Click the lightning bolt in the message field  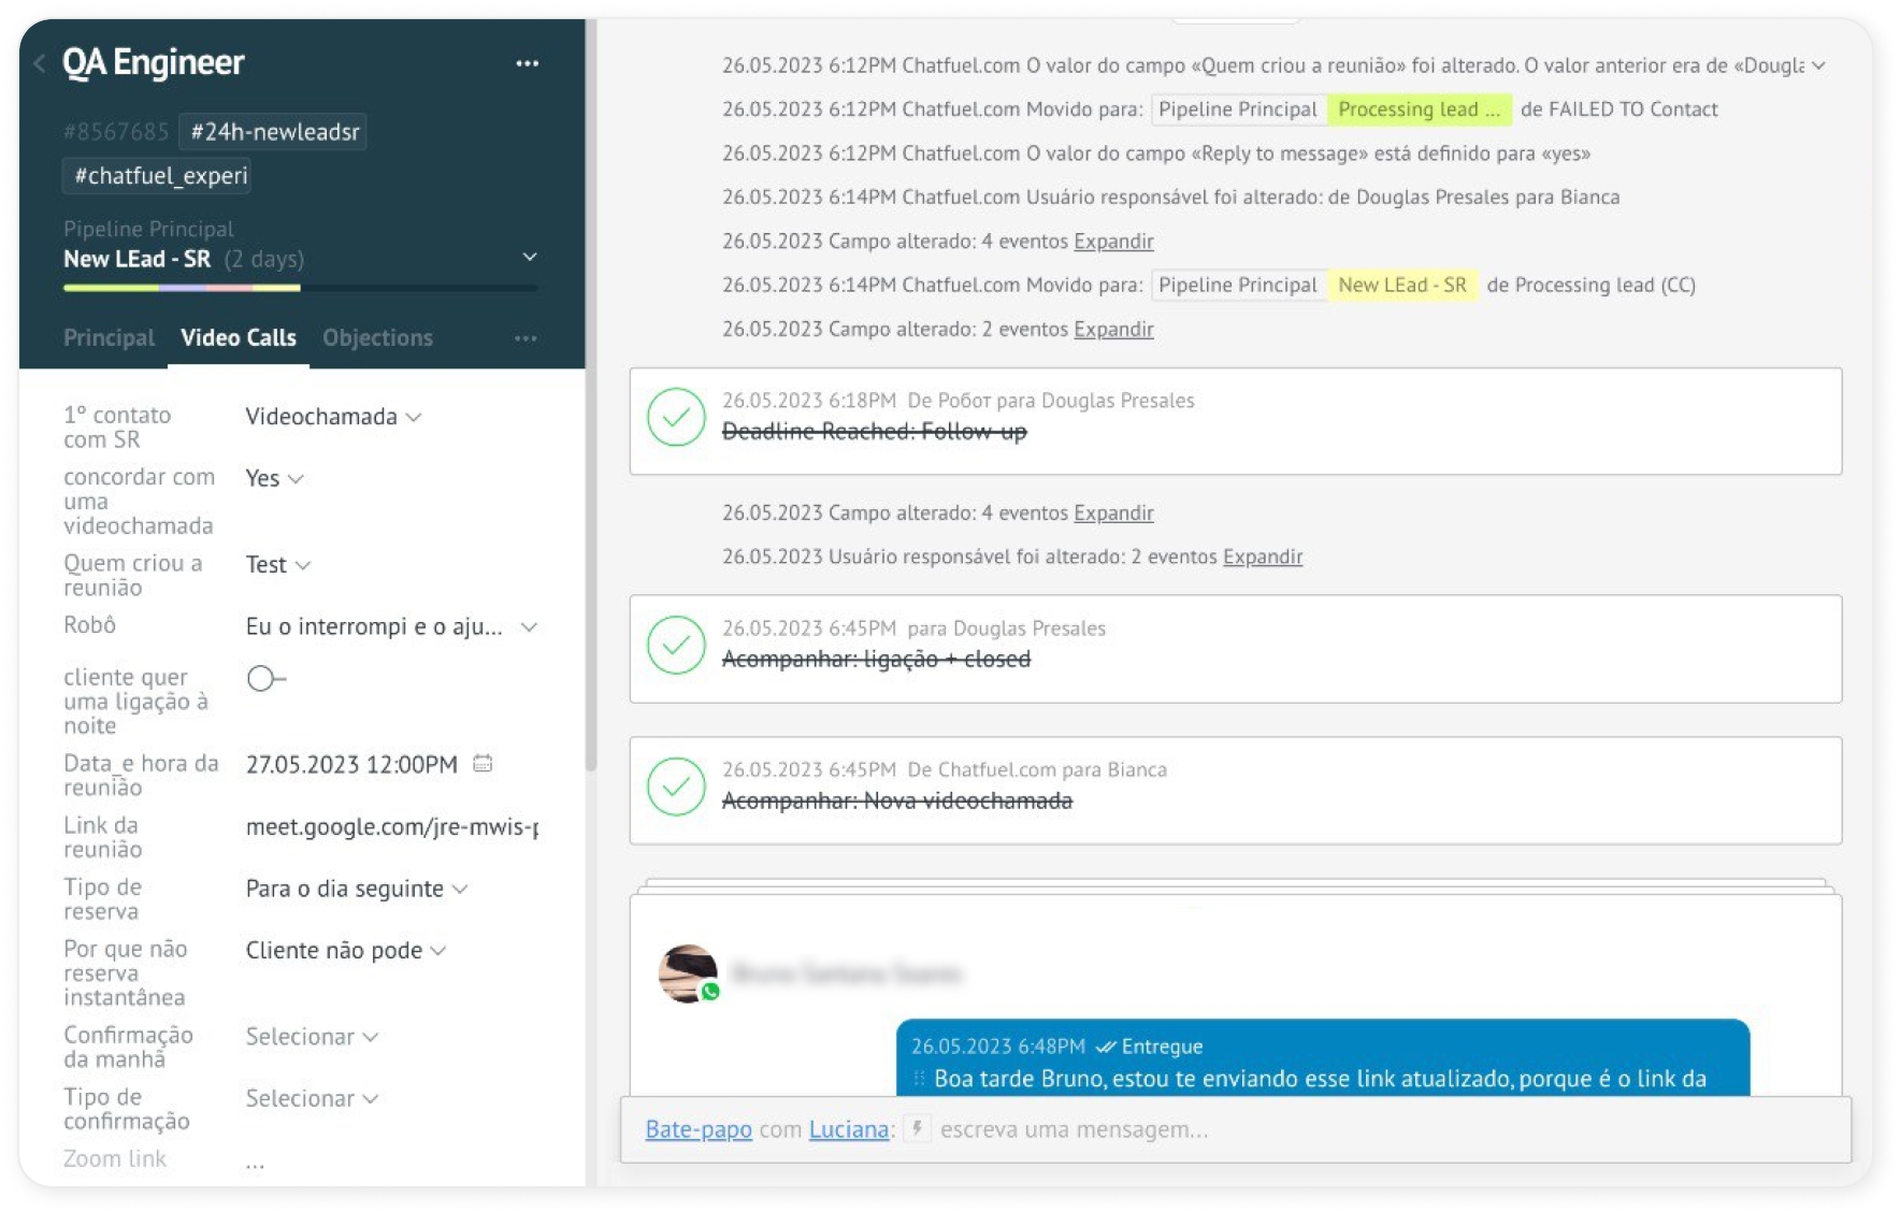pos(916,1130)
